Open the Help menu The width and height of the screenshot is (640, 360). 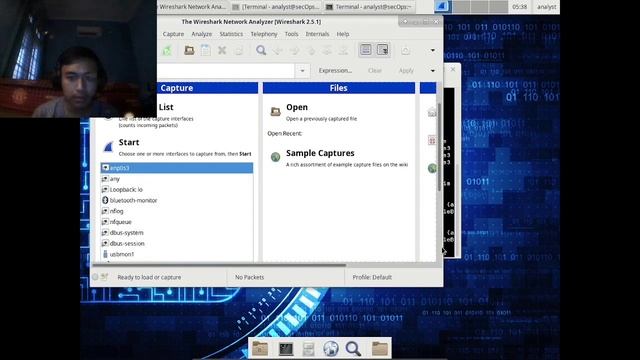(x=343, y=34)
